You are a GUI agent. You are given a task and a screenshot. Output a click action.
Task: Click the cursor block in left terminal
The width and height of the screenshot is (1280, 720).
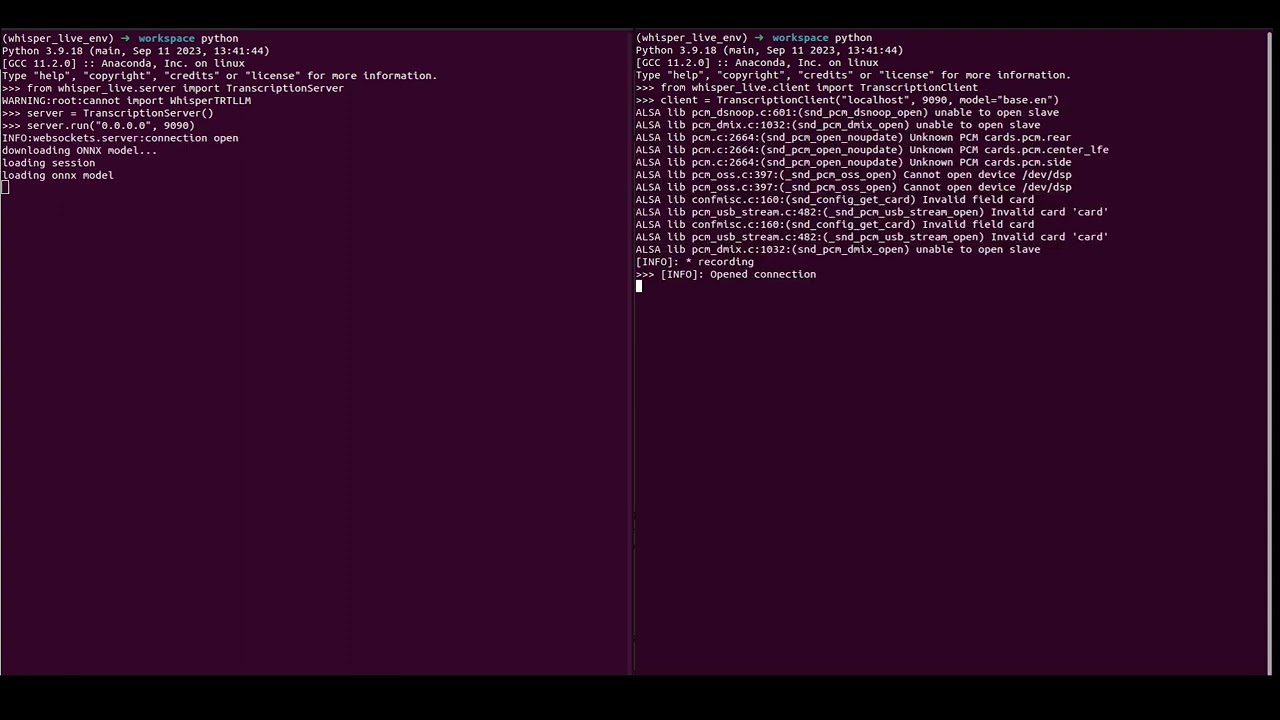click(x=5, y=187)
